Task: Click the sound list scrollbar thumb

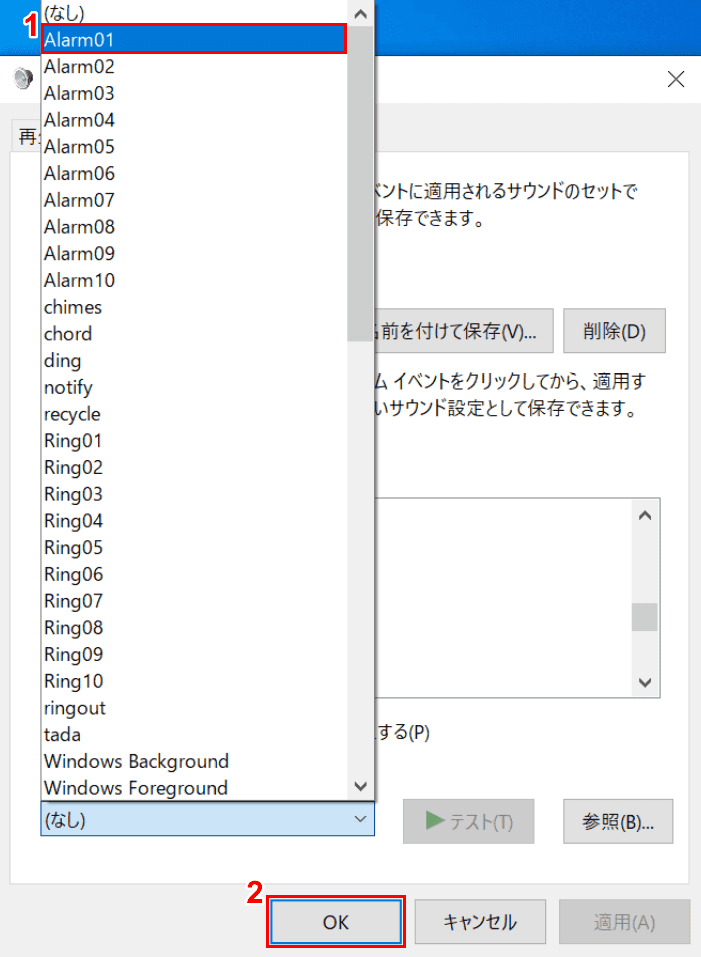Action: tap(361, 183)
